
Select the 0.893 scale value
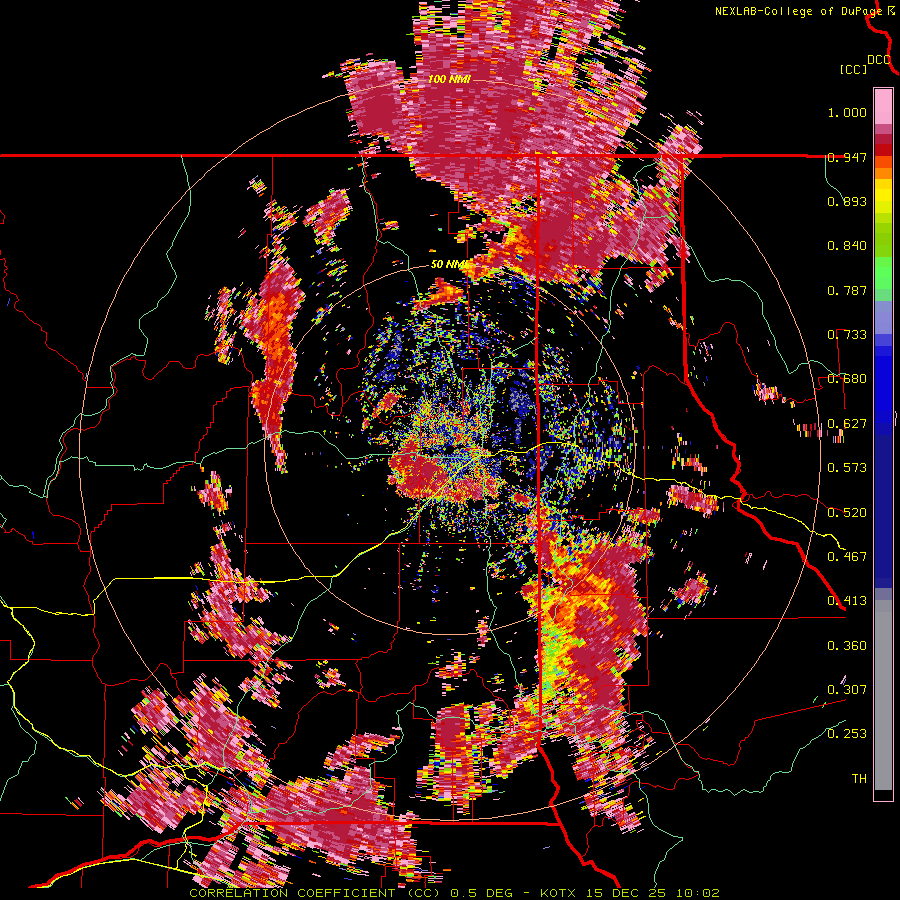coord(847,201)
